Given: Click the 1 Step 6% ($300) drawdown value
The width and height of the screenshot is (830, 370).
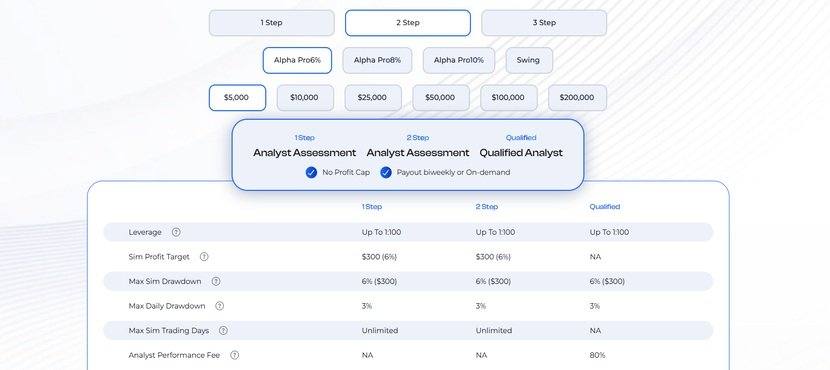Looking at the screenshot, I should click(x=379, y=282).
